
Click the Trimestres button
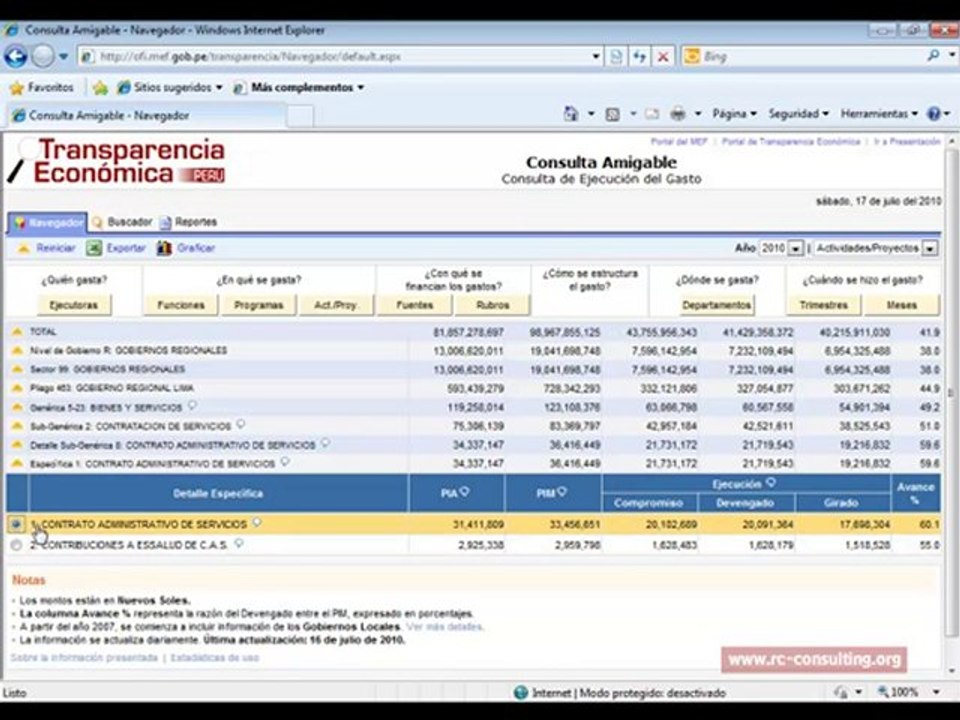pos(823,305)
